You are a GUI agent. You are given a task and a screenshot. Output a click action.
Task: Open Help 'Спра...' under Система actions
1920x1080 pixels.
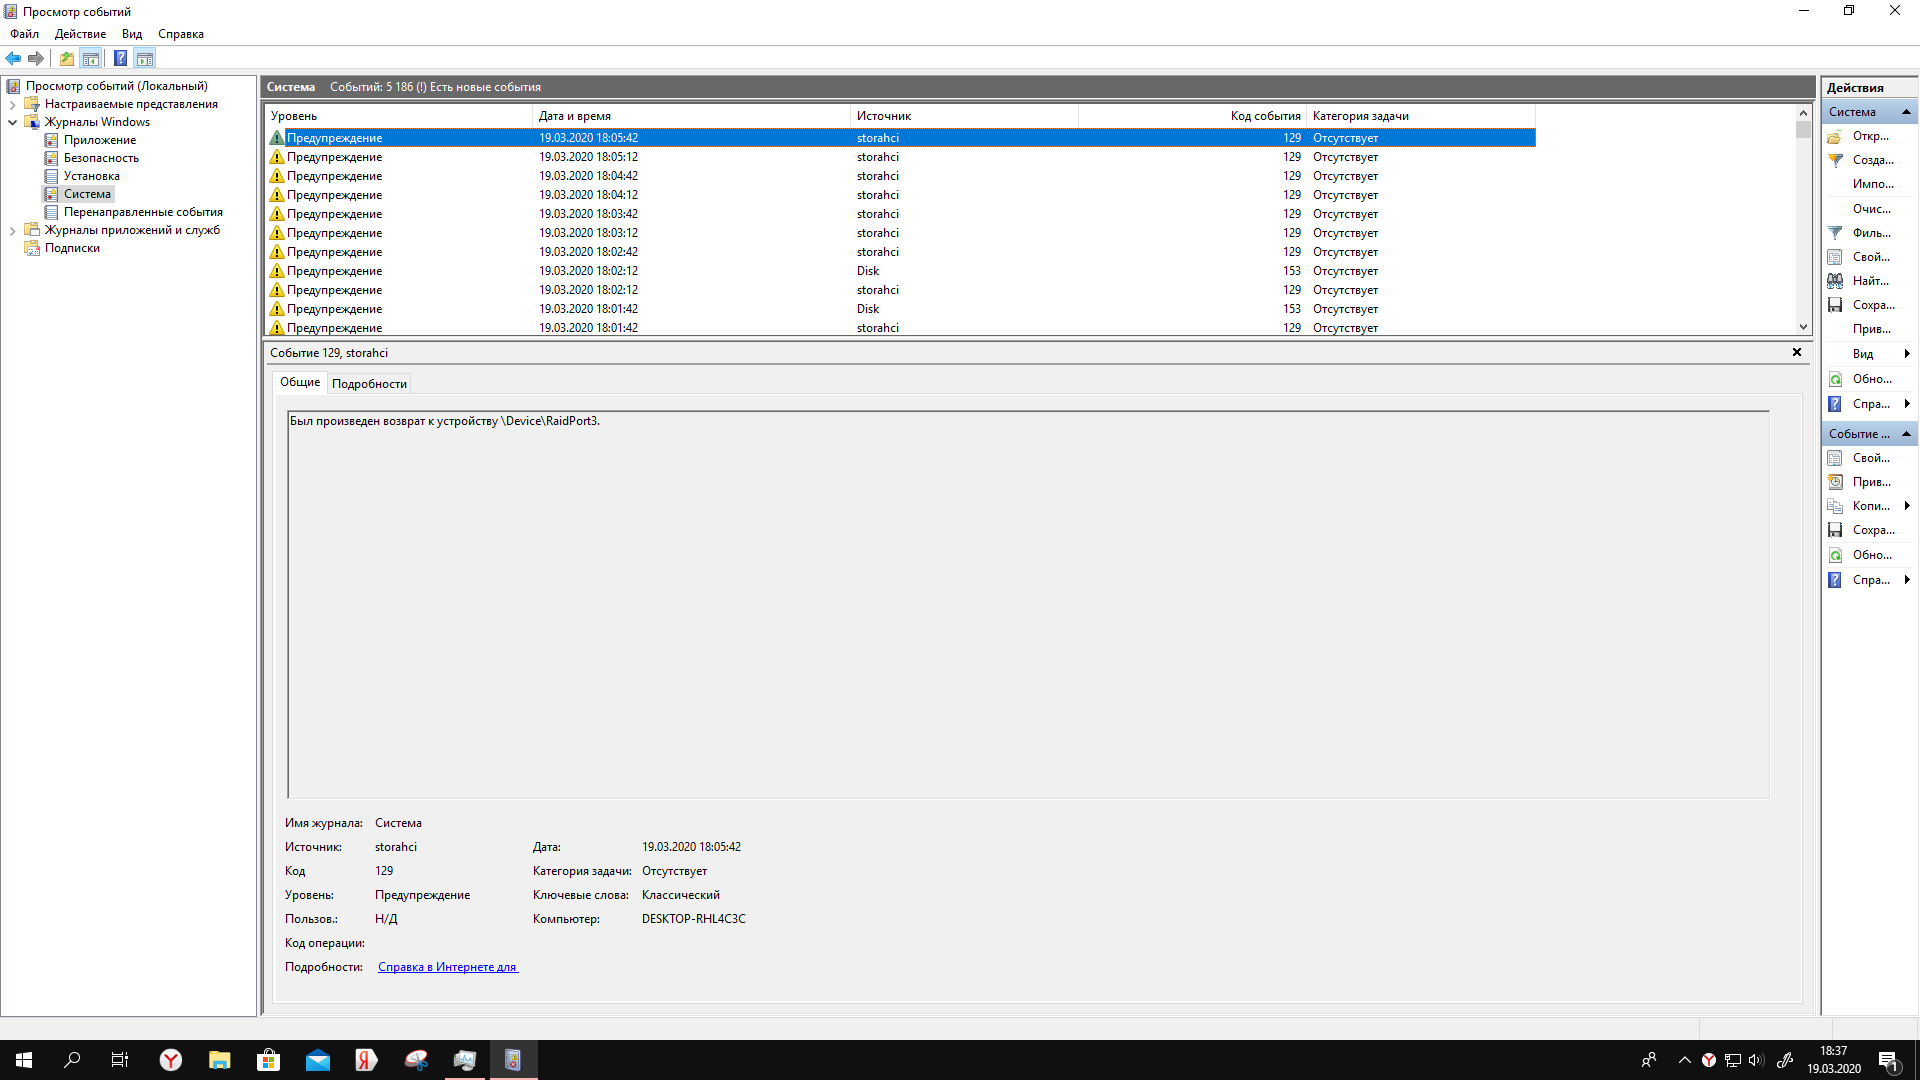(x=1871, y=404)
